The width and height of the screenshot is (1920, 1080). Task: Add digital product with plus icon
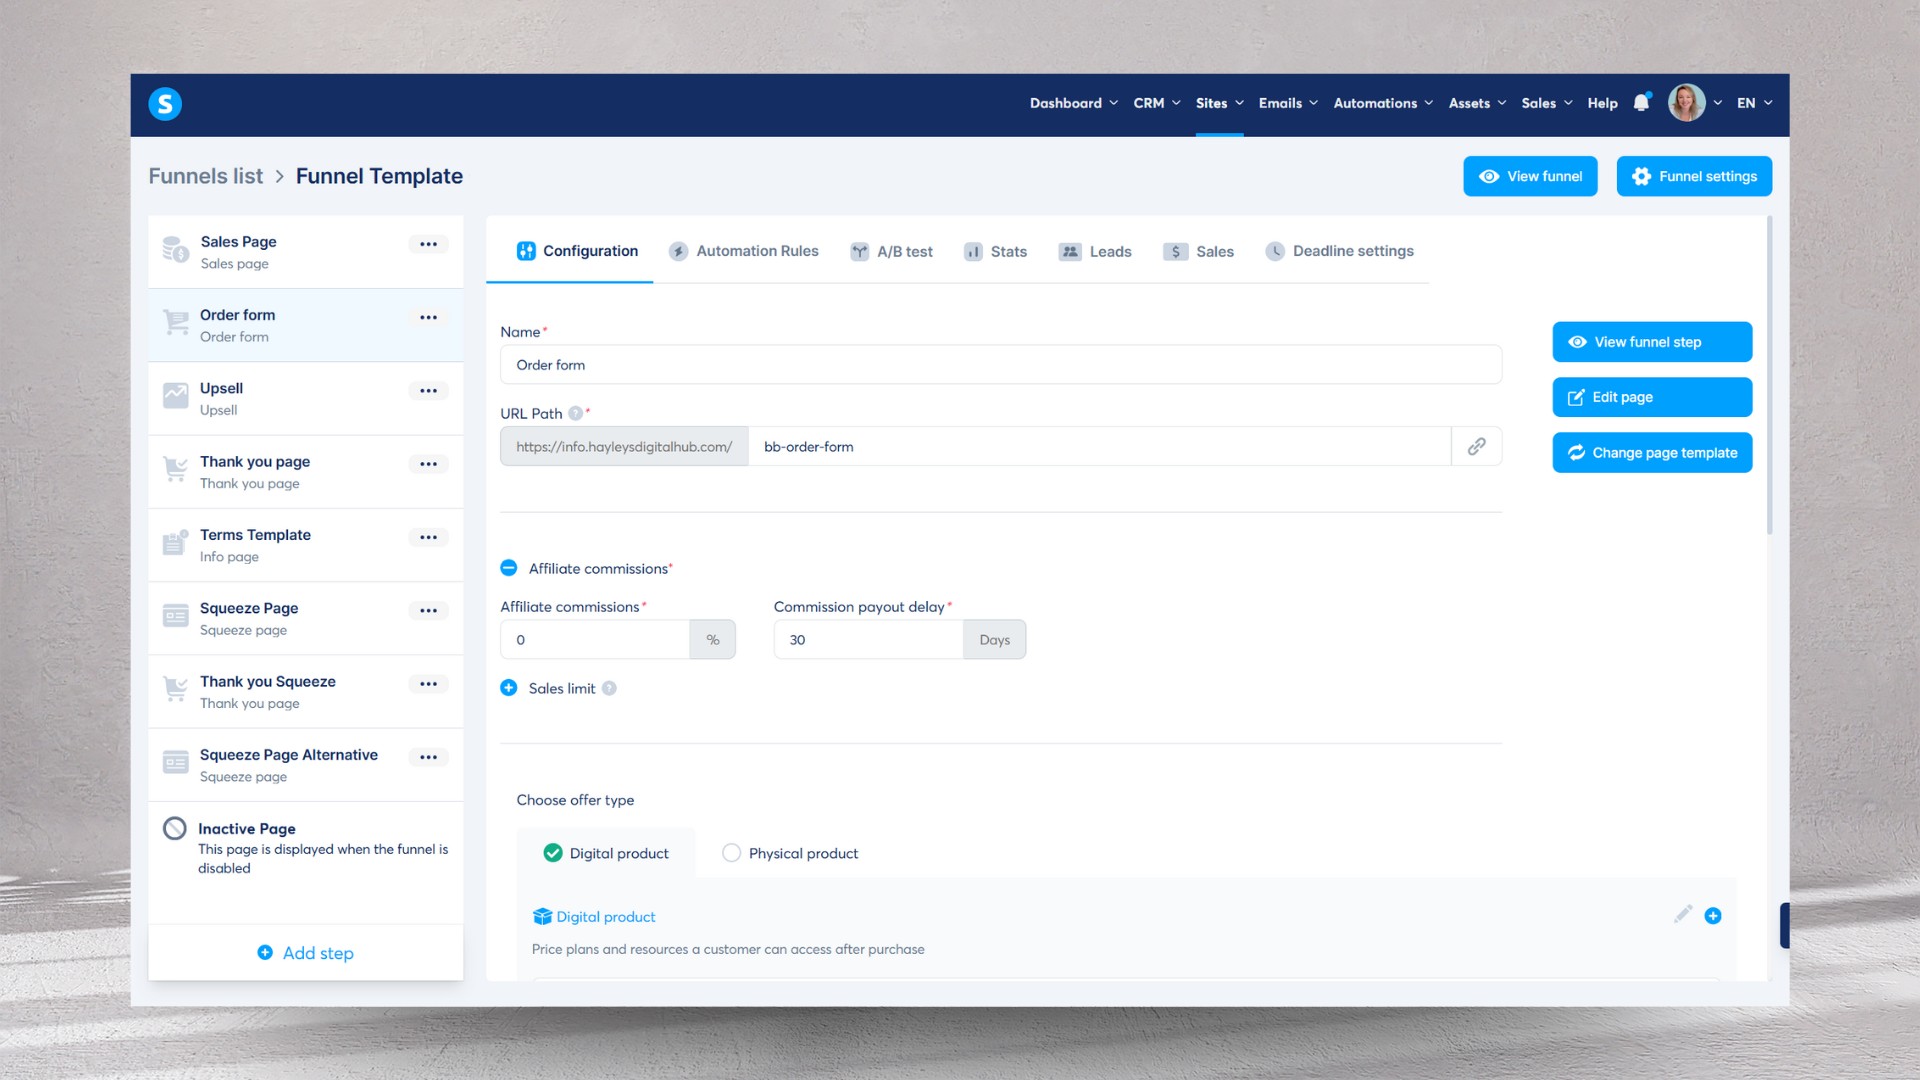pyautogui.click(x=1713, y=916)
